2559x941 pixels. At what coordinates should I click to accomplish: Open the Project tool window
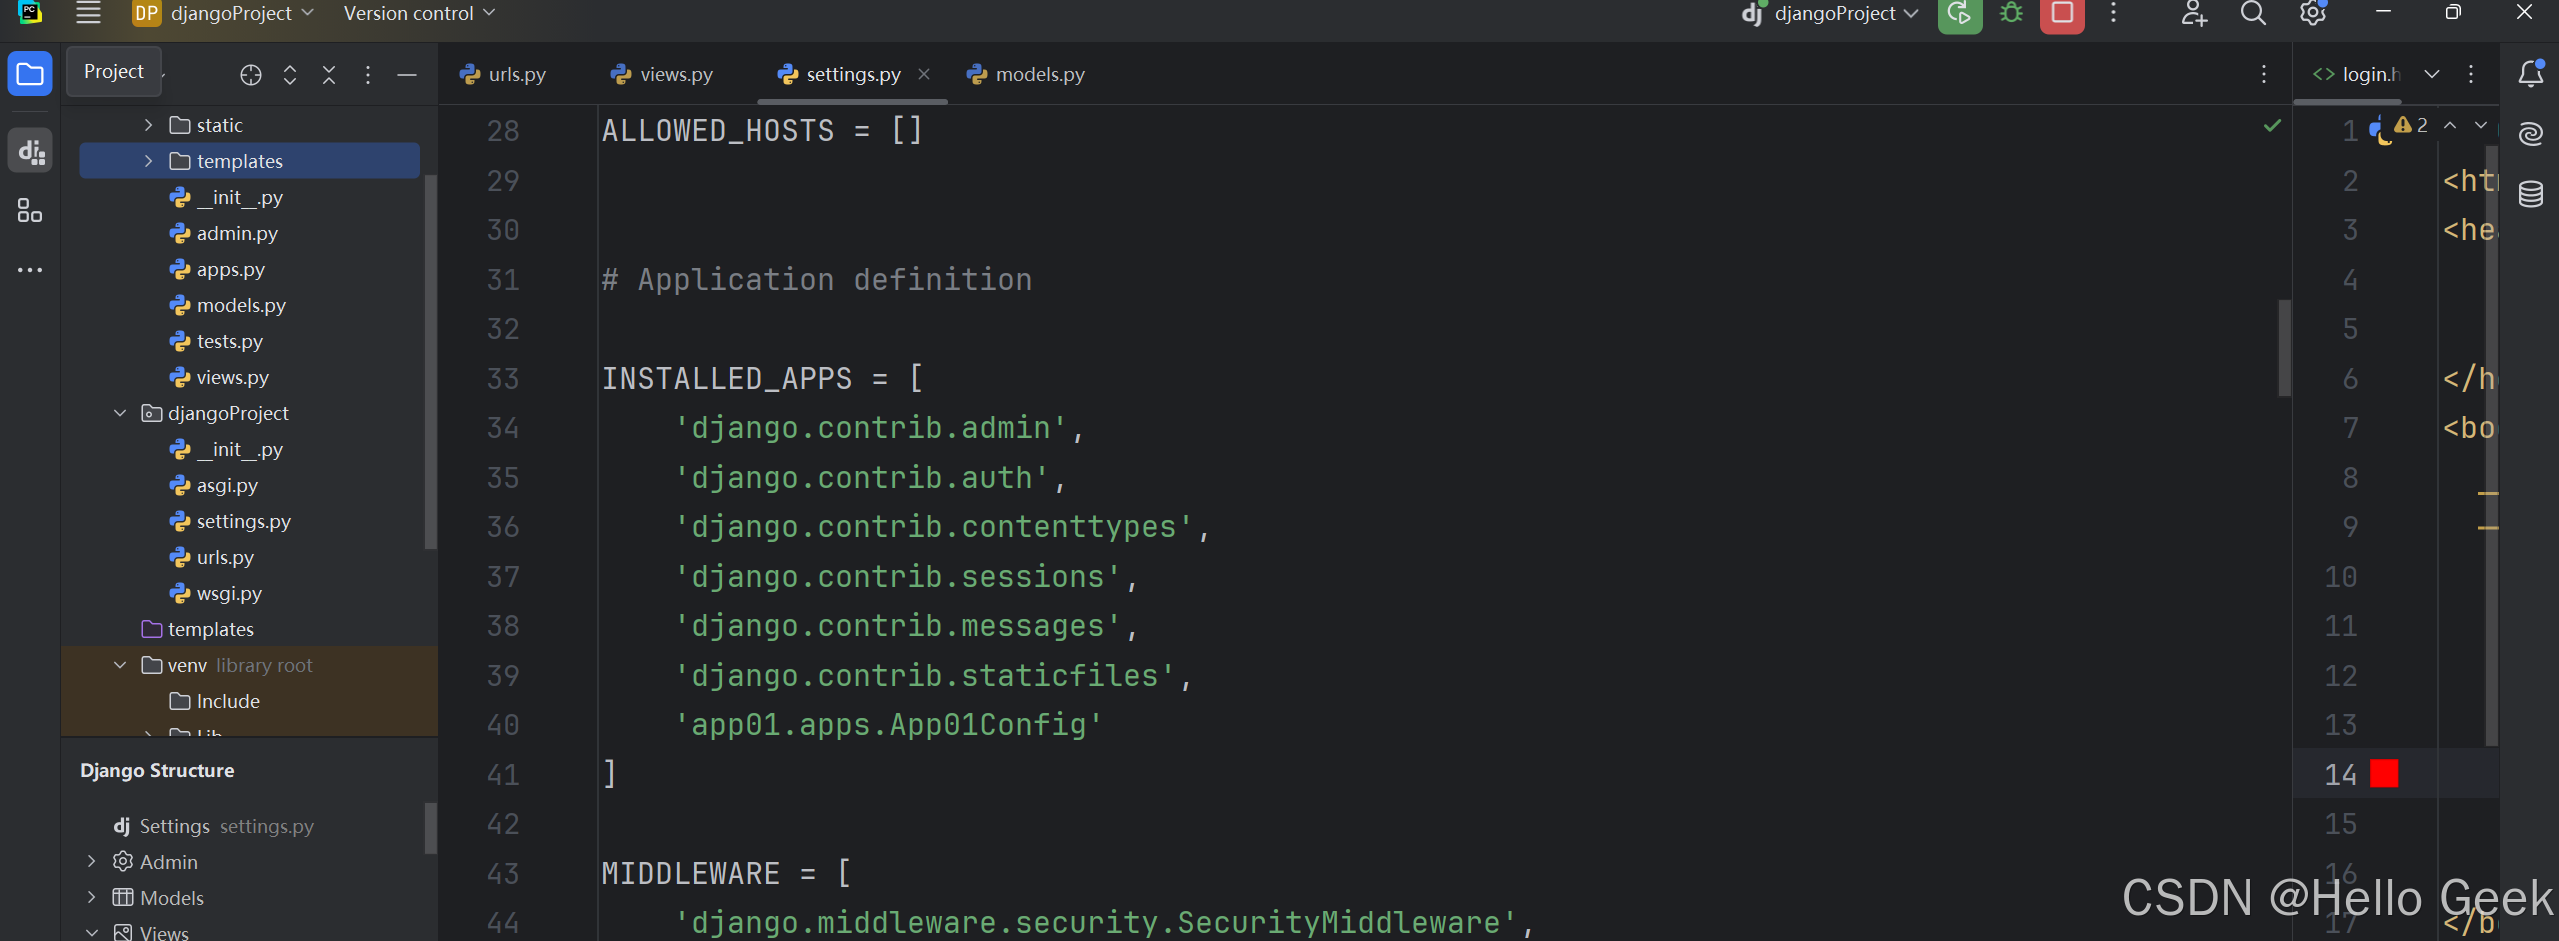click(x=30, y=74)
